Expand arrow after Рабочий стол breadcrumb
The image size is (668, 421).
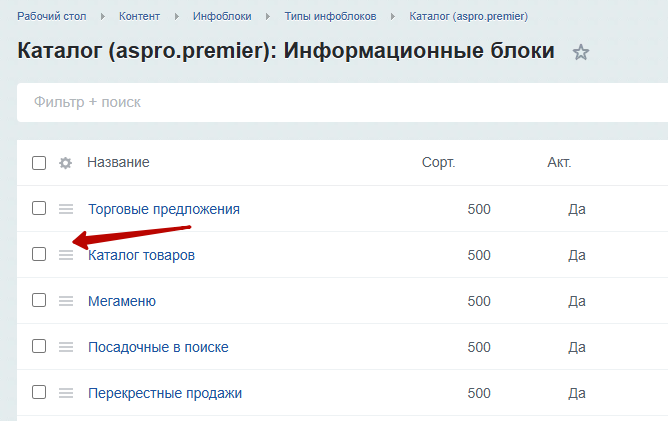tap(103, 17)
